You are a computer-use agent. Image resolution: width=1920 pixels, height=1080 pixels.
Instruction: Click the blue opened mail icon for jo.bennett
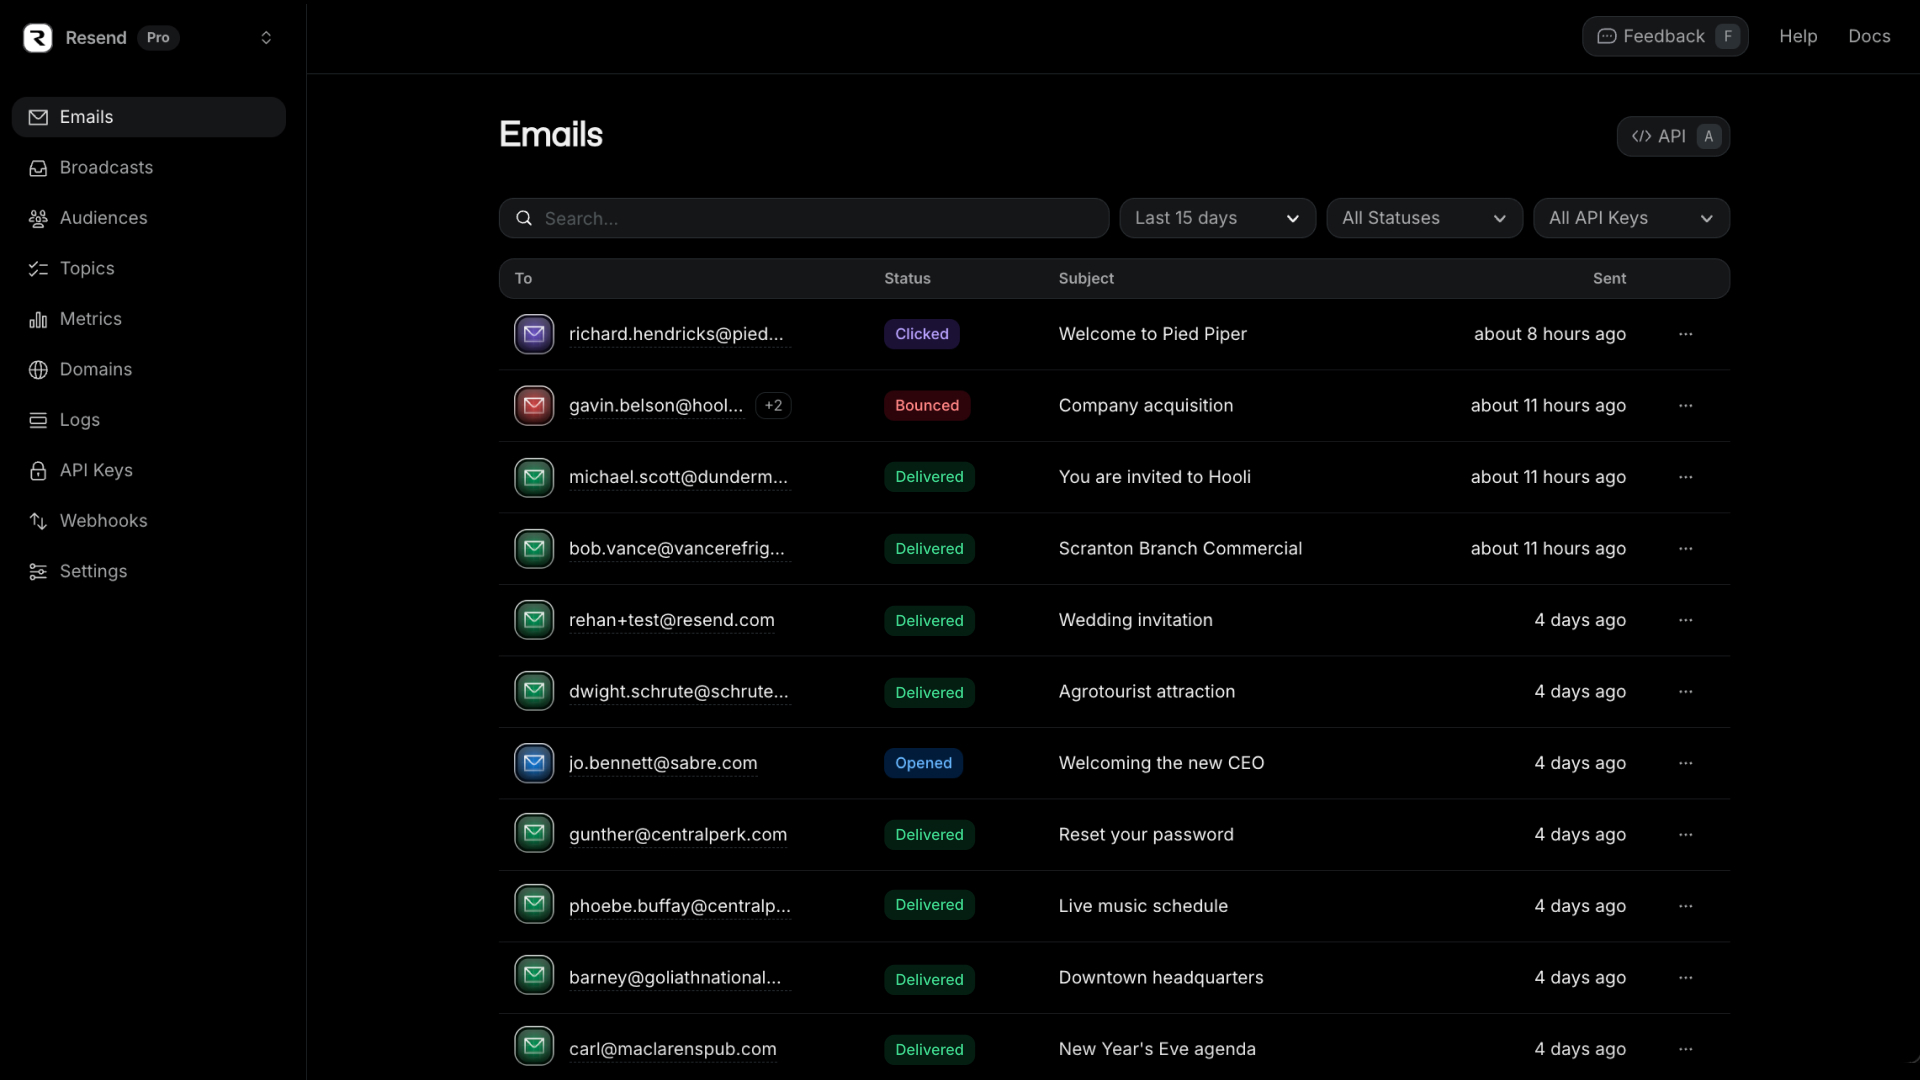[534, 763]
